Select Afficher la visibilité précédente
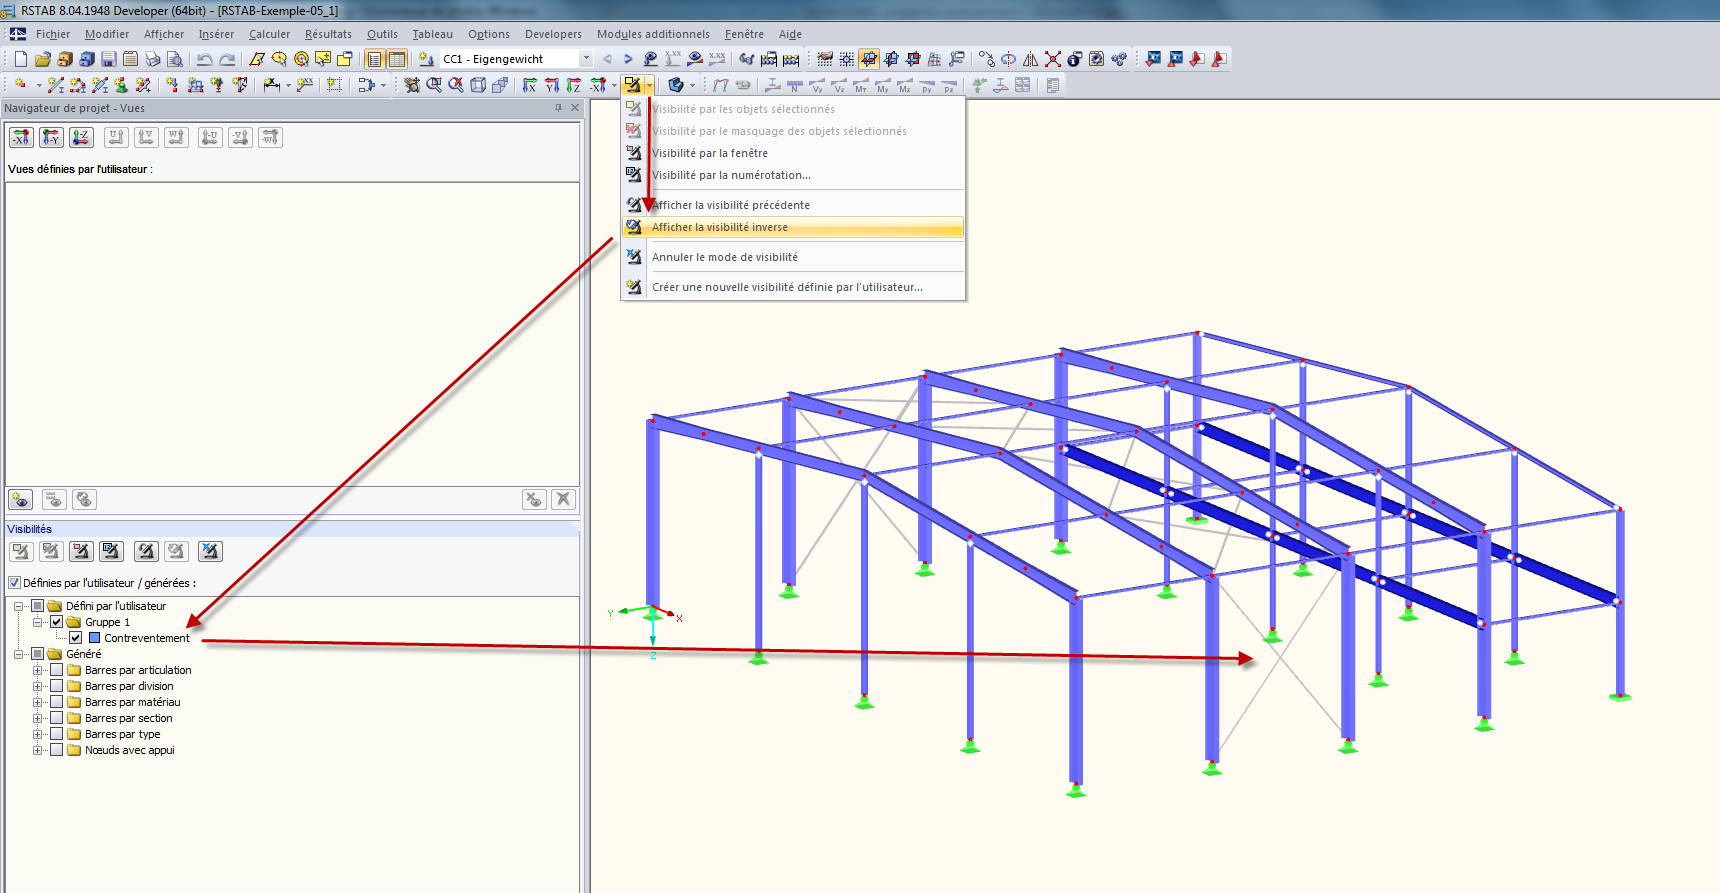 793,205
